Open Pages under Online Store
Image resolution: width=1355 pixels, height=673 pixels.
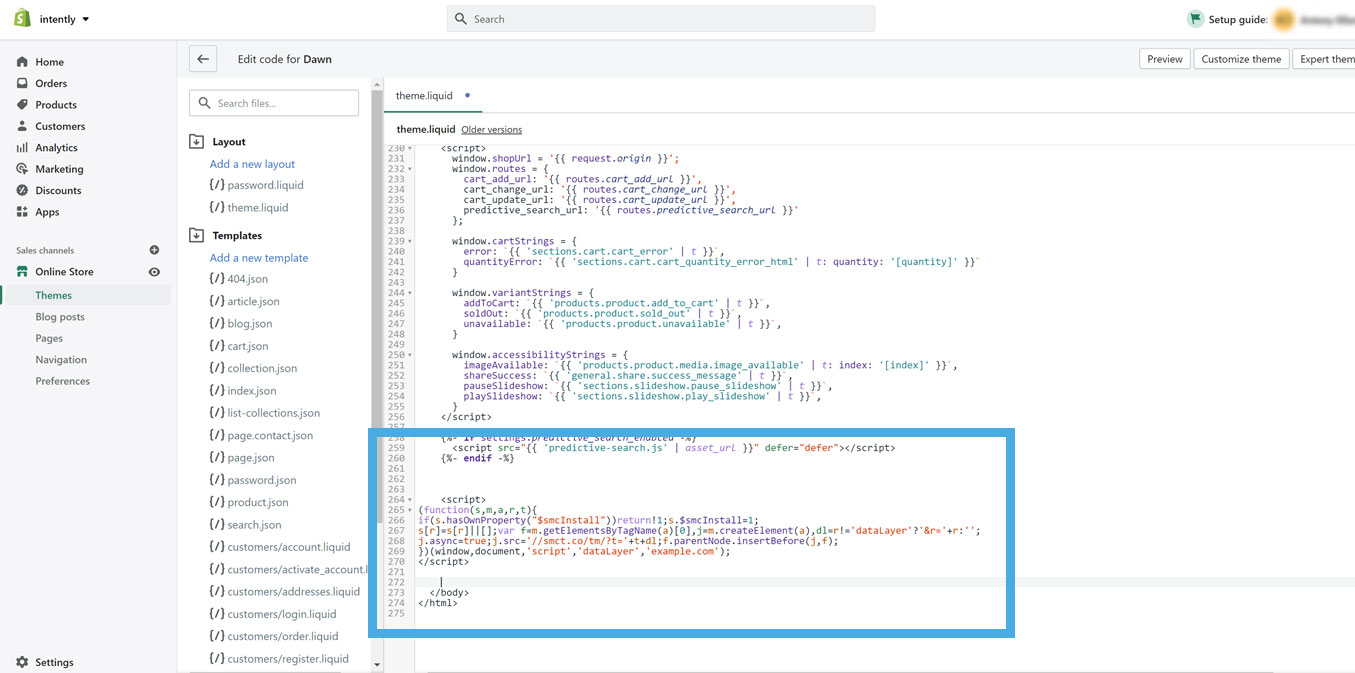[x=49, y=338]
